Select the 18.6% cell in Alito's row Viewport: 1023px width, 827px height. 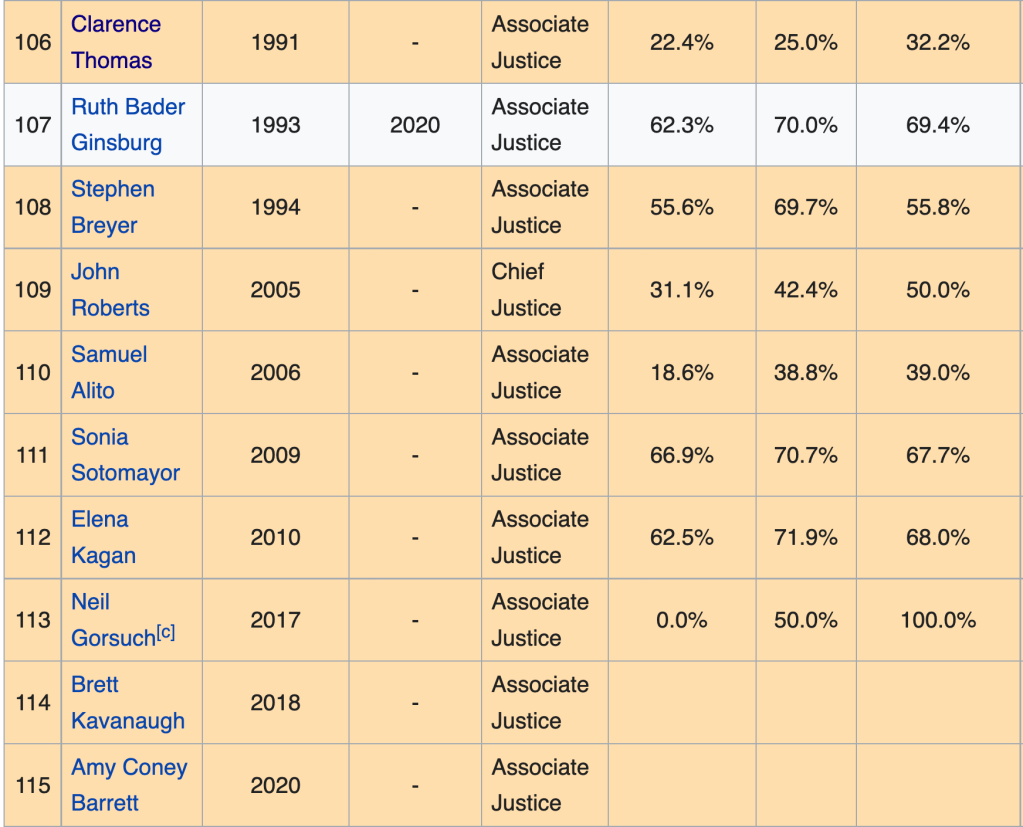pyautogui.click(x=681, y=373)
